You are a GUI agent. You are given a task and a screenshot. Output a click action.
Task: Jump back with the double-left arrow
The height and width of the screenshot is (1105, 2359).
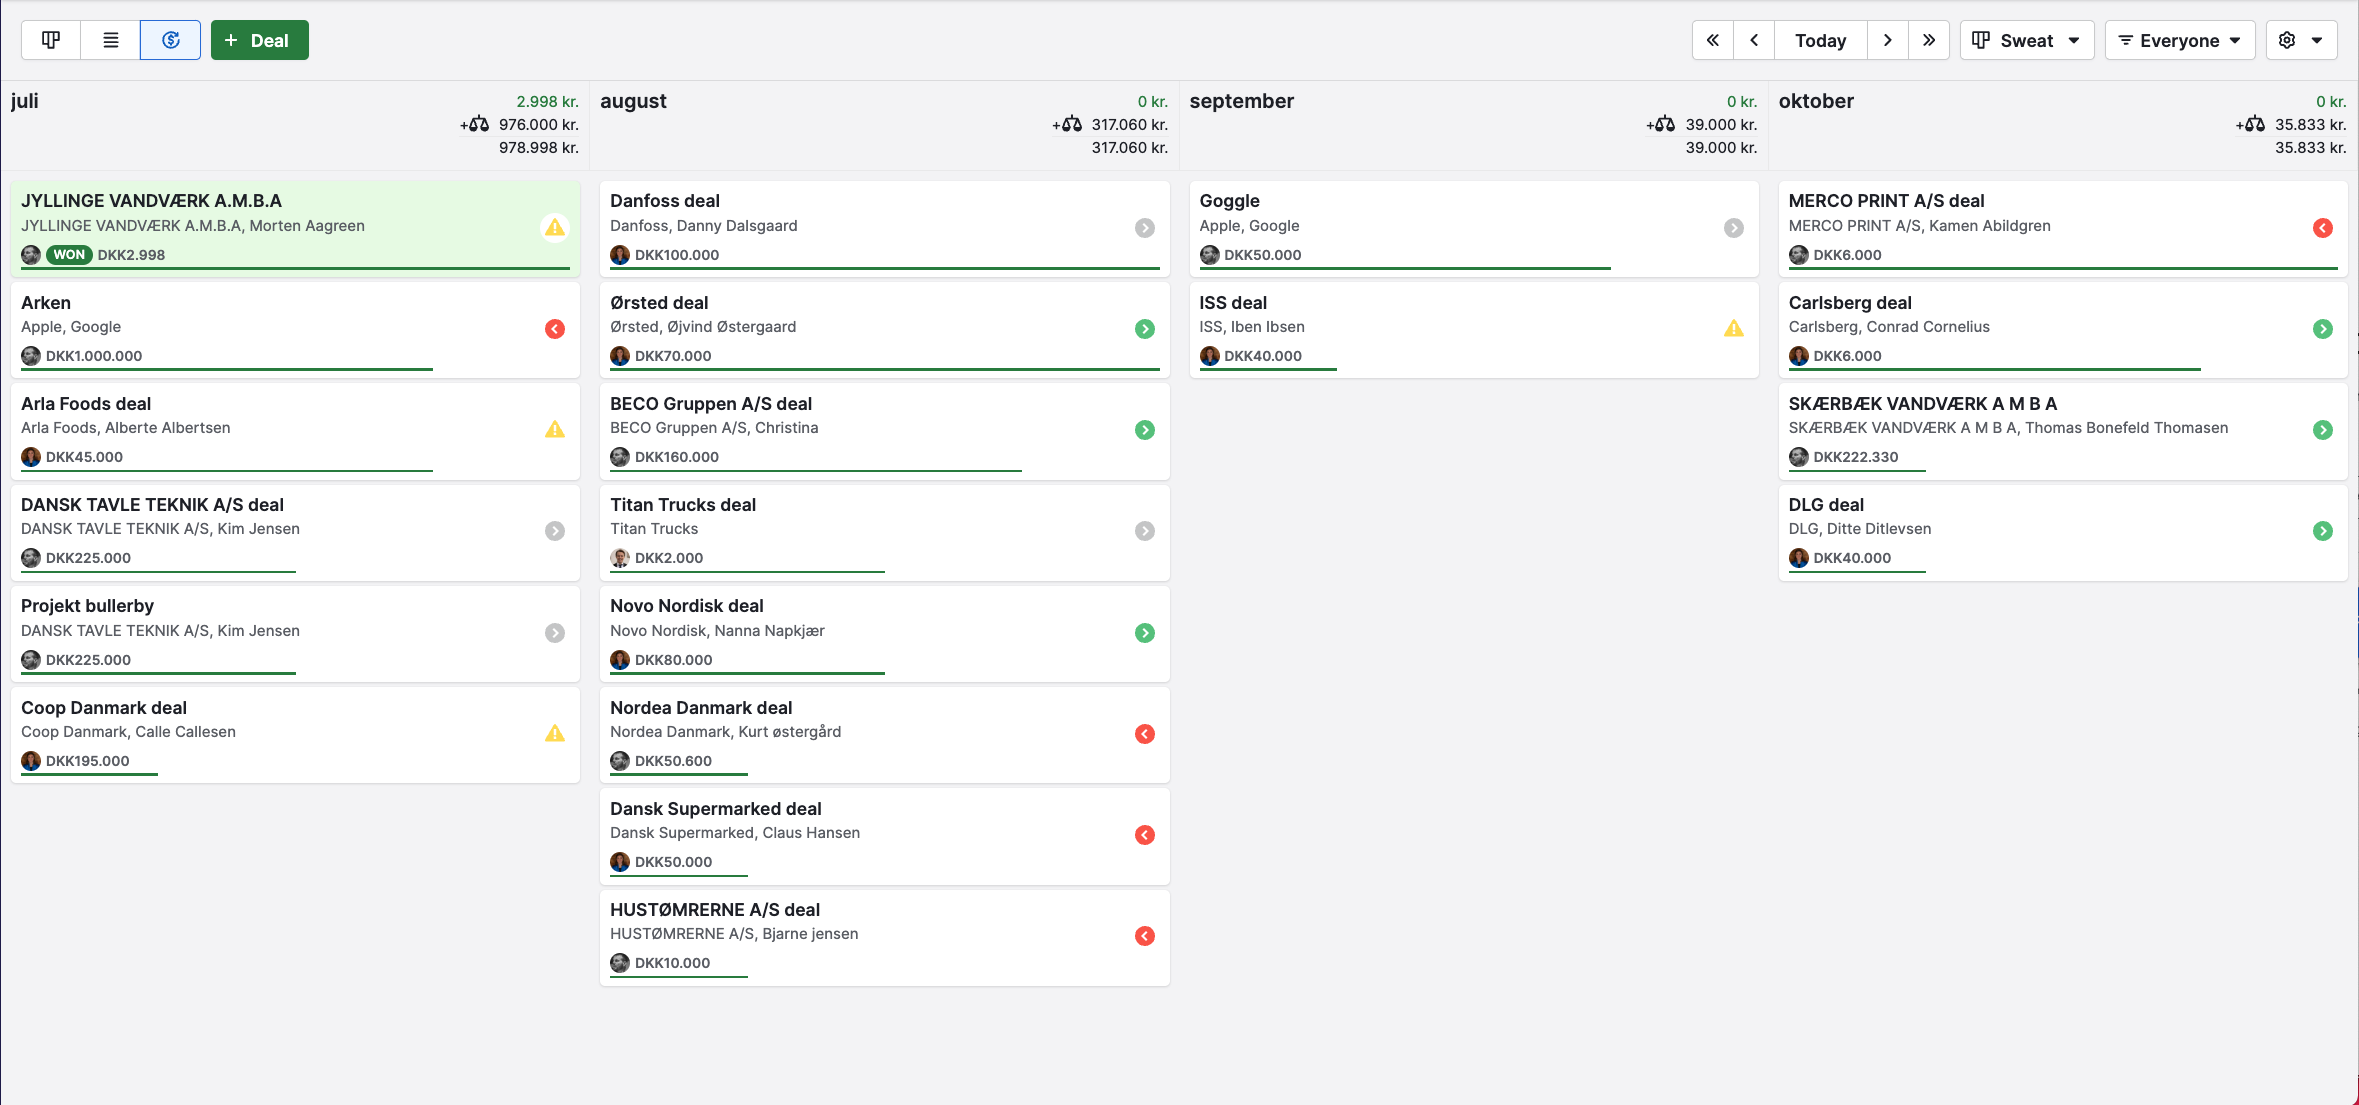pyautogui.click(x=1713, y=40)
